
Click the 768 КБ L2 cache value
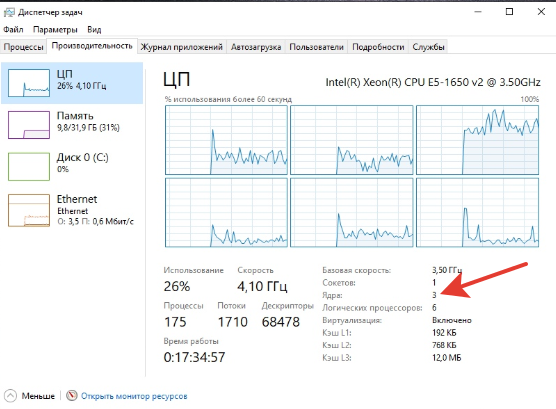click(444, 345)
